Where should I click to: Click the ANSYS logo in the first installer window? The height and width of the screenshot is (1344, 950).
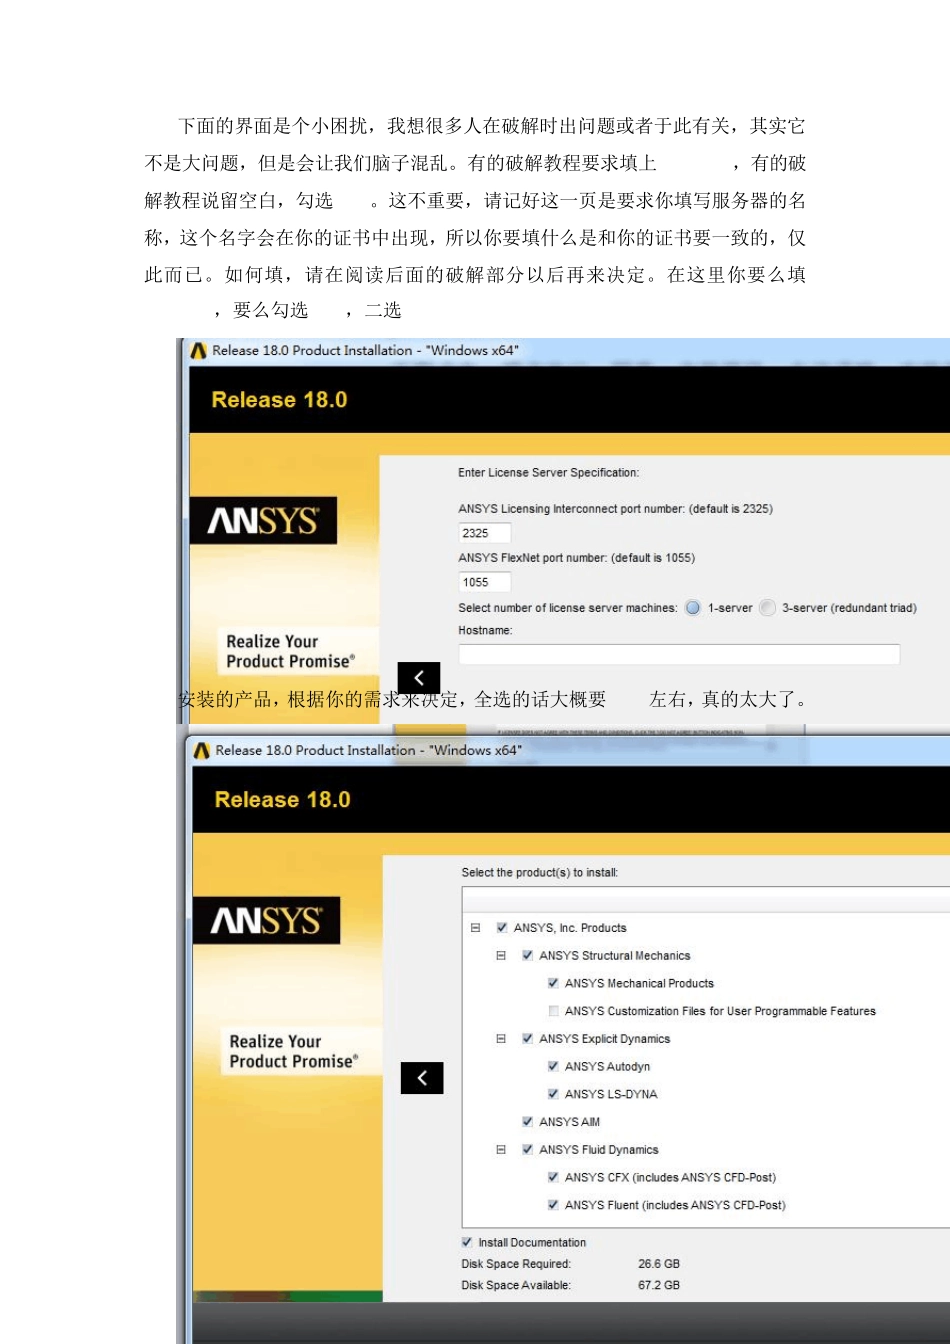(x=263, y=521)
